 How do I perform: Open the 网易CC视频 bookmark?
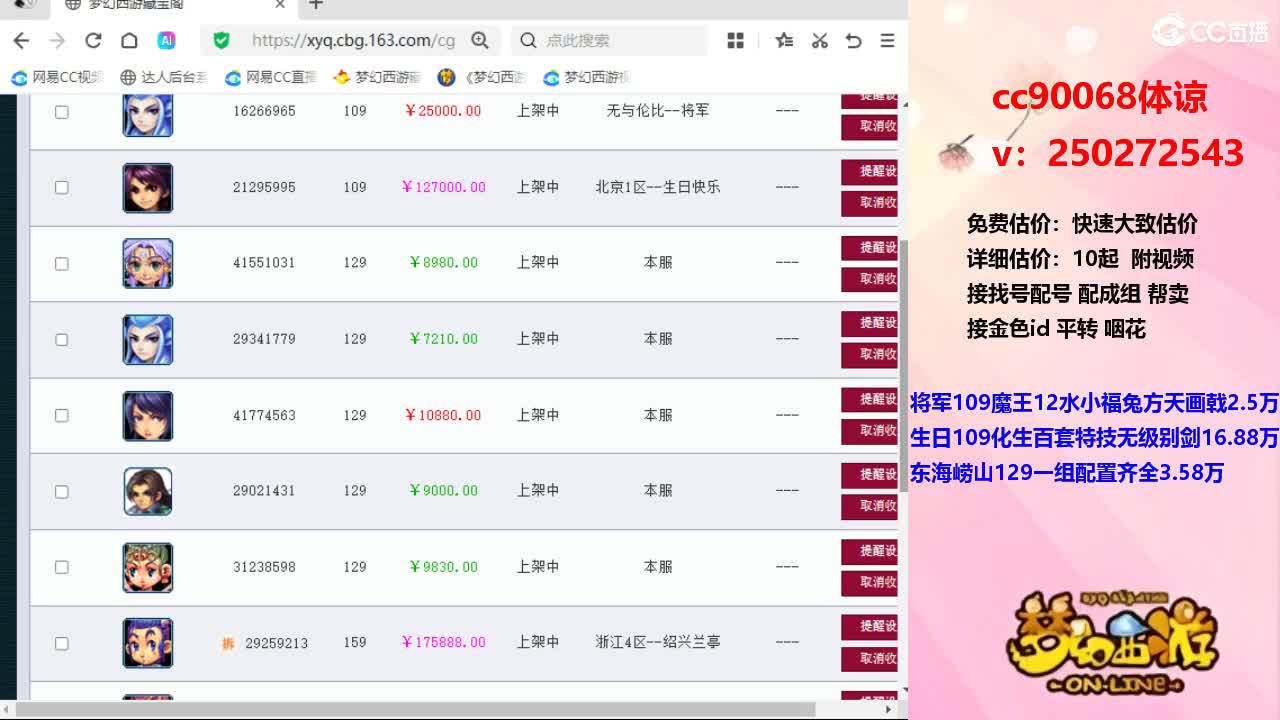tap(57, 77)
